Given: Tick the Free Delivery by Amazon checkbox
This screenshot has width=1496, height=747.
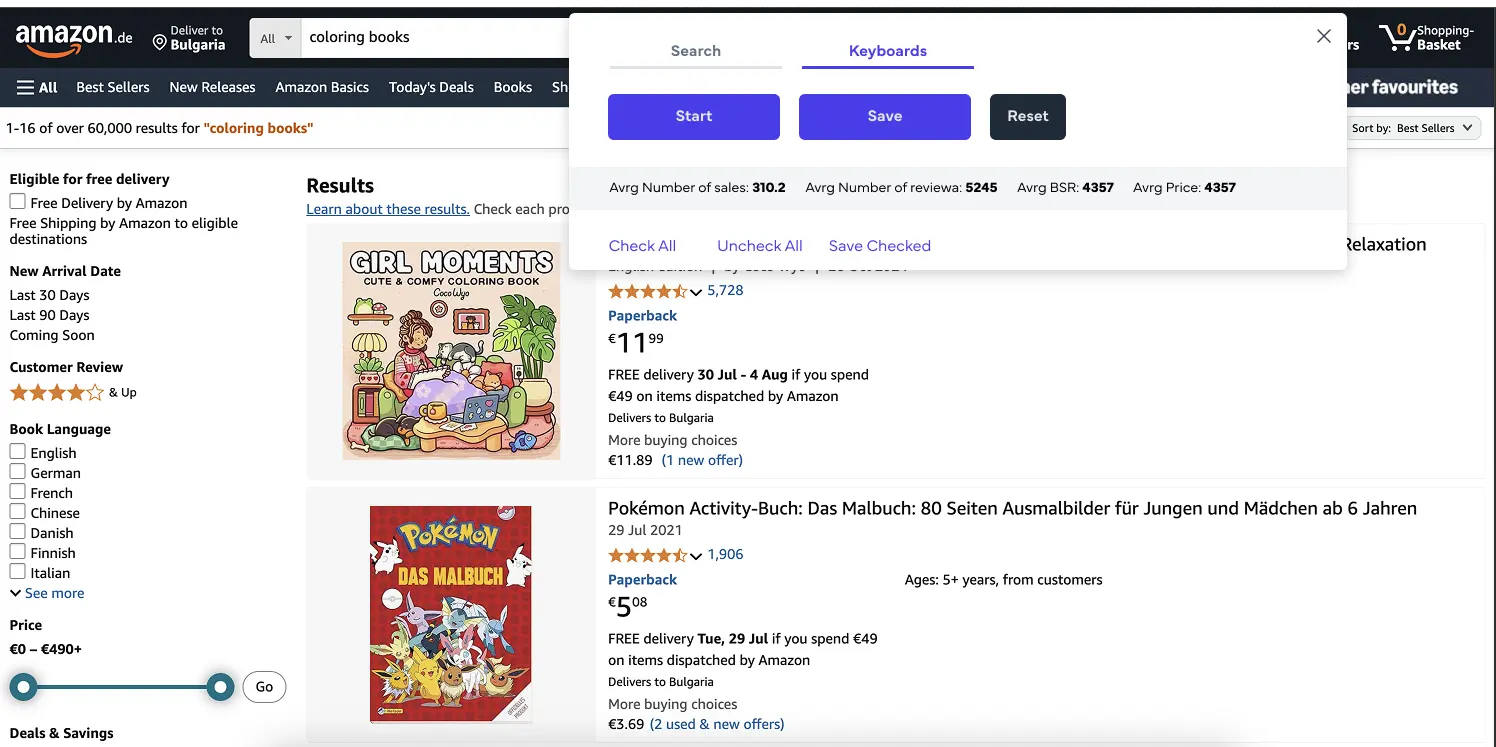Looking at the screenshot, I should [18, 202].
